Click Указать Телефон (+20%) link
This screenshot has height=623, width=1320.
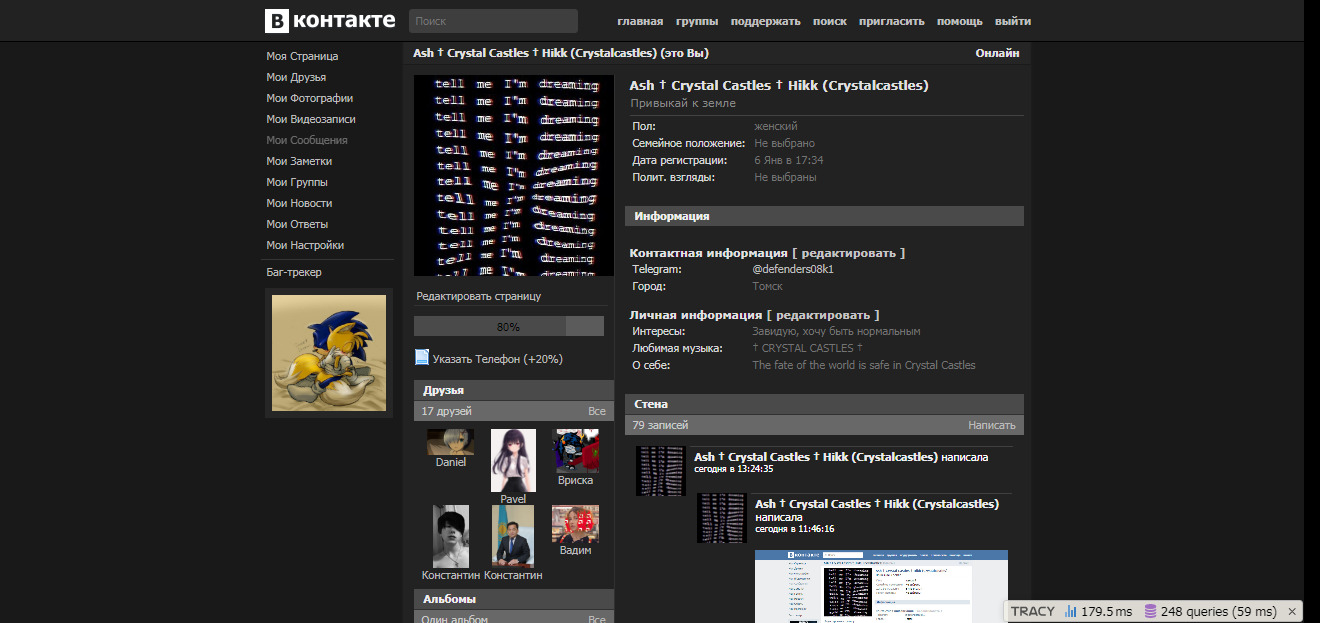498,359
